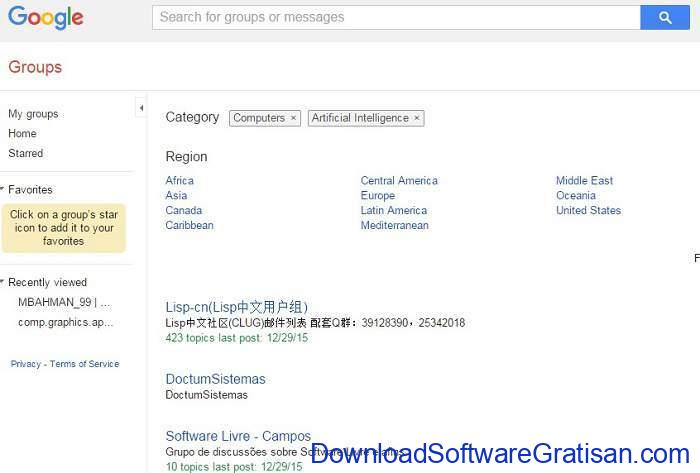The image size is (700, 473).
Task: Select the Central America region
Action: pyautogui.click(x=399, y=180)
